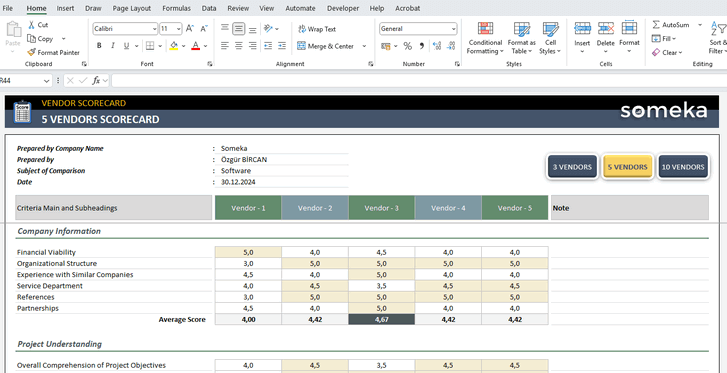Open the Calibri font name dropdown

pyautogui.click(x=154, y=29)
